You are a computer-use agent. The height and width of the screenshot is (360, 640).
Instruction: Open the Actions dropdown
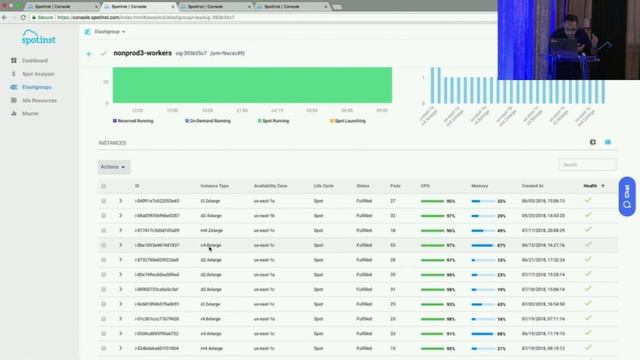click(114, 167)
